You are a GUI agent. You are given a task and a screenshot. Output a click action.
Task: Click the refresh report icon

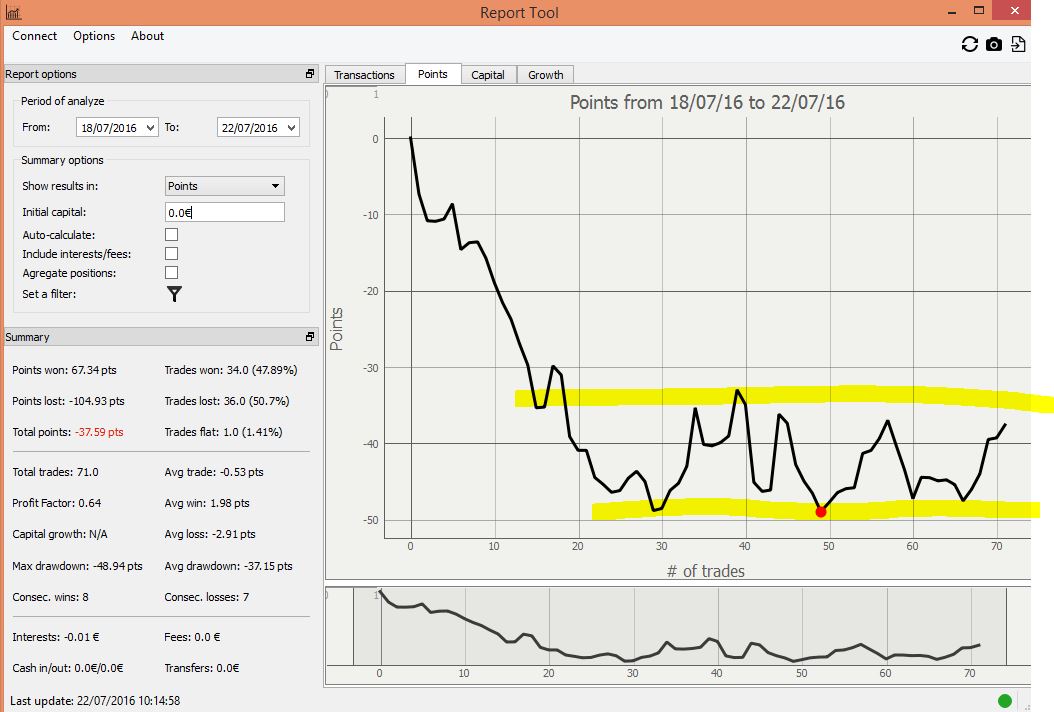(x=969, y=44)
